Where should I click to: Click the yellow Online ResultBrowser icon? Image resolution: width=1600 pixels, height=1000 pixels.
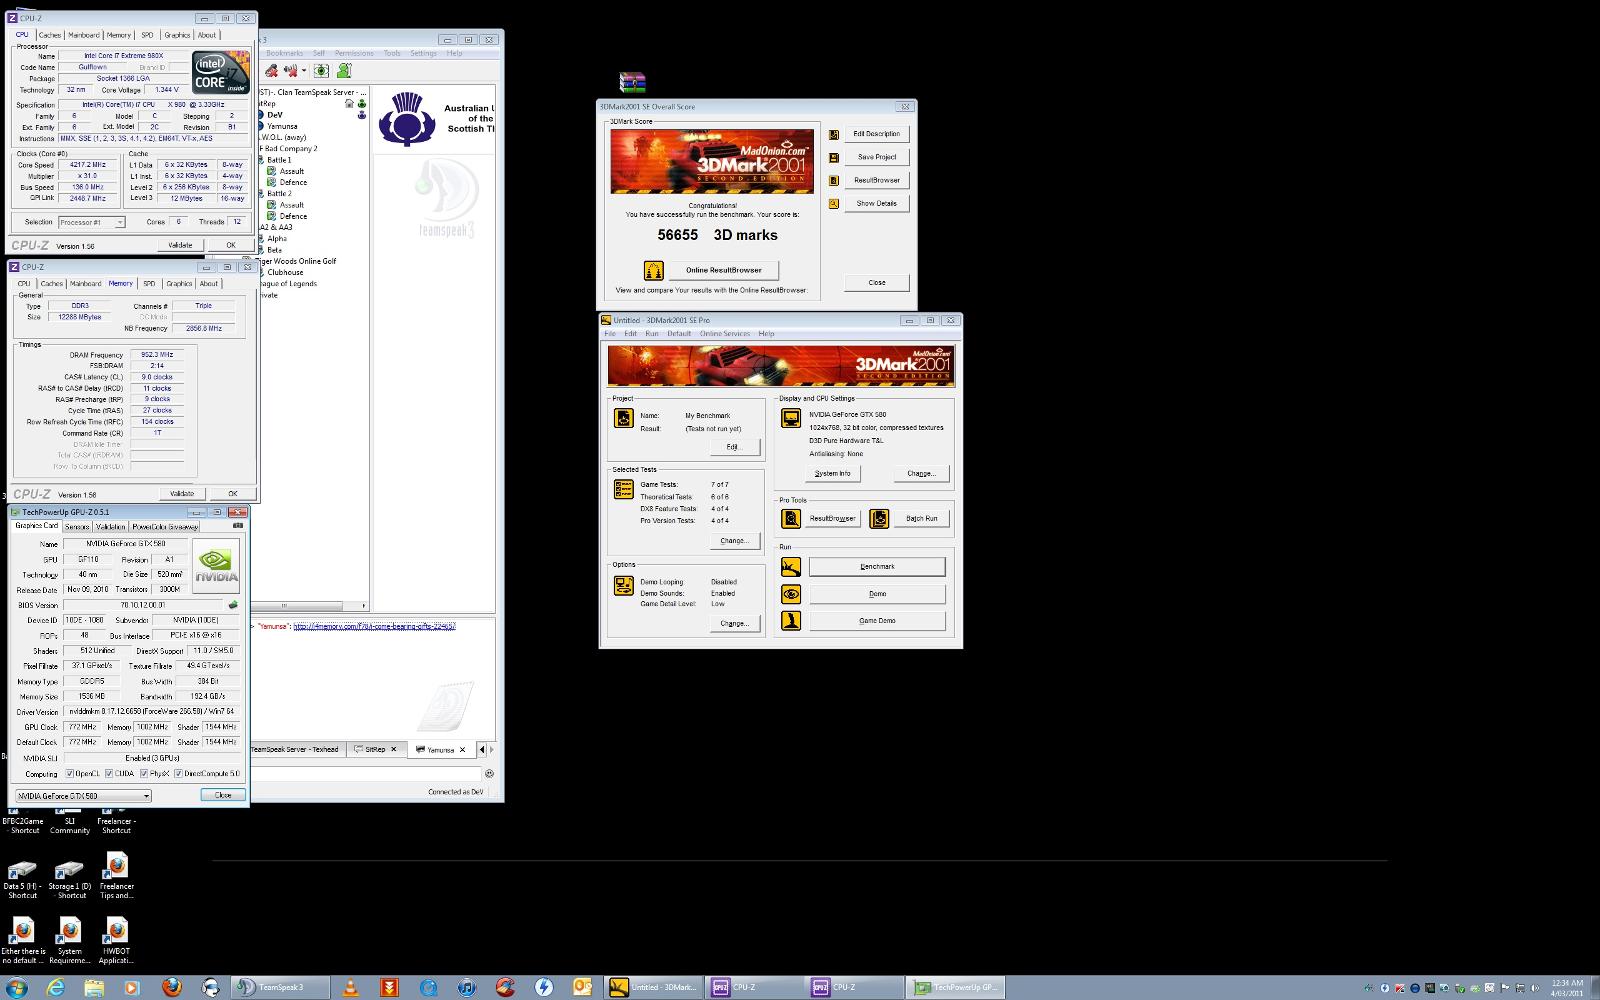[x=654, y=270]
